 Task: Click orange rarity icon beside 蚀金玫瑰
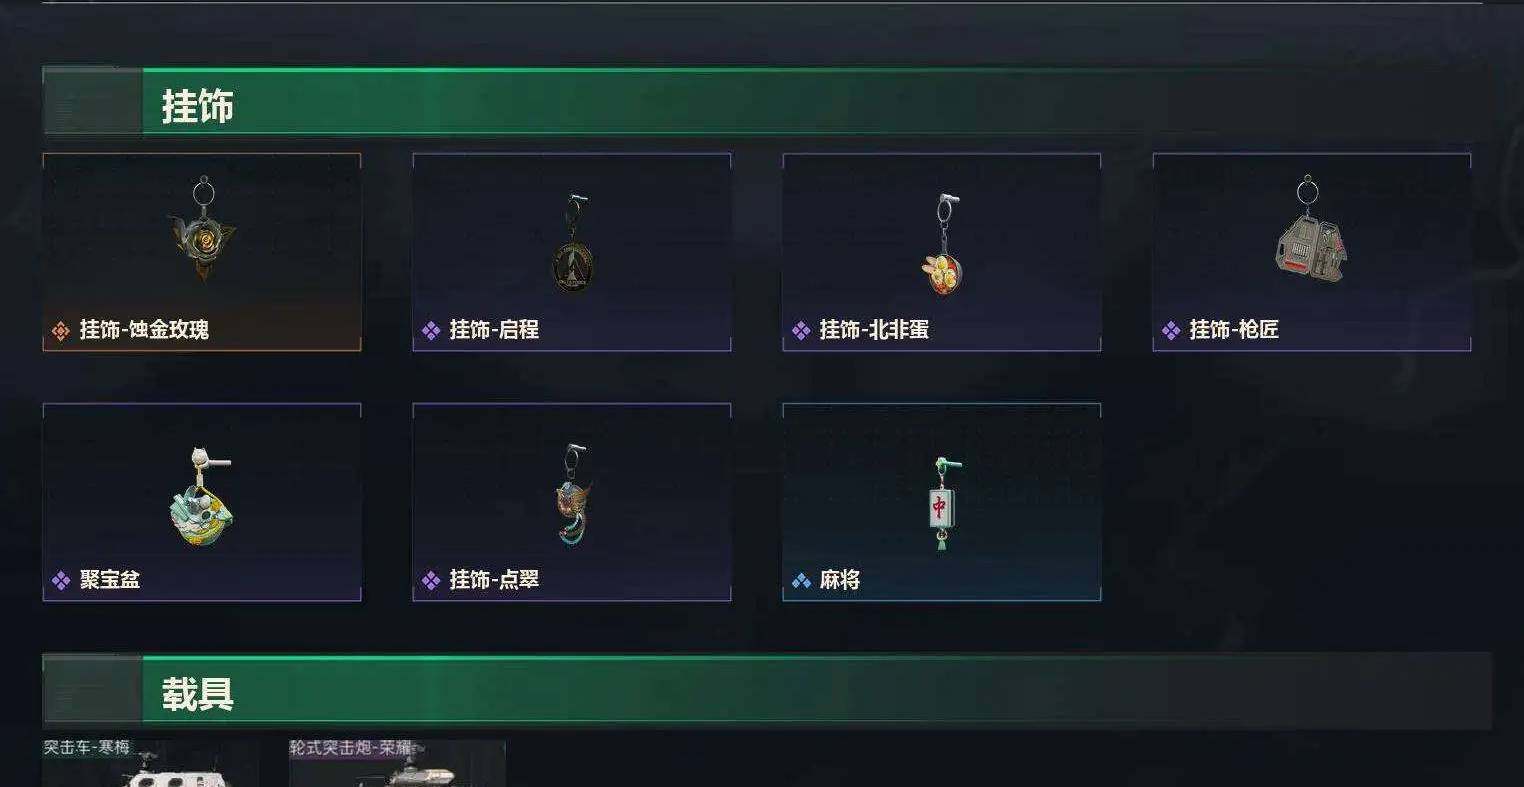pos(60,330)
